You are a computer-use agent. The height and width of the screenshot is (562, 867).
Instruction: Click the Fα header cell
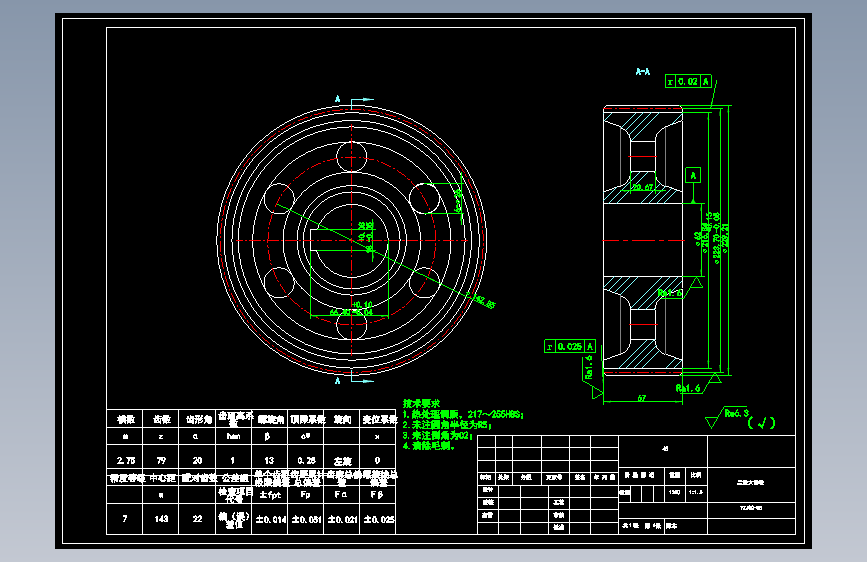(342, 495)
